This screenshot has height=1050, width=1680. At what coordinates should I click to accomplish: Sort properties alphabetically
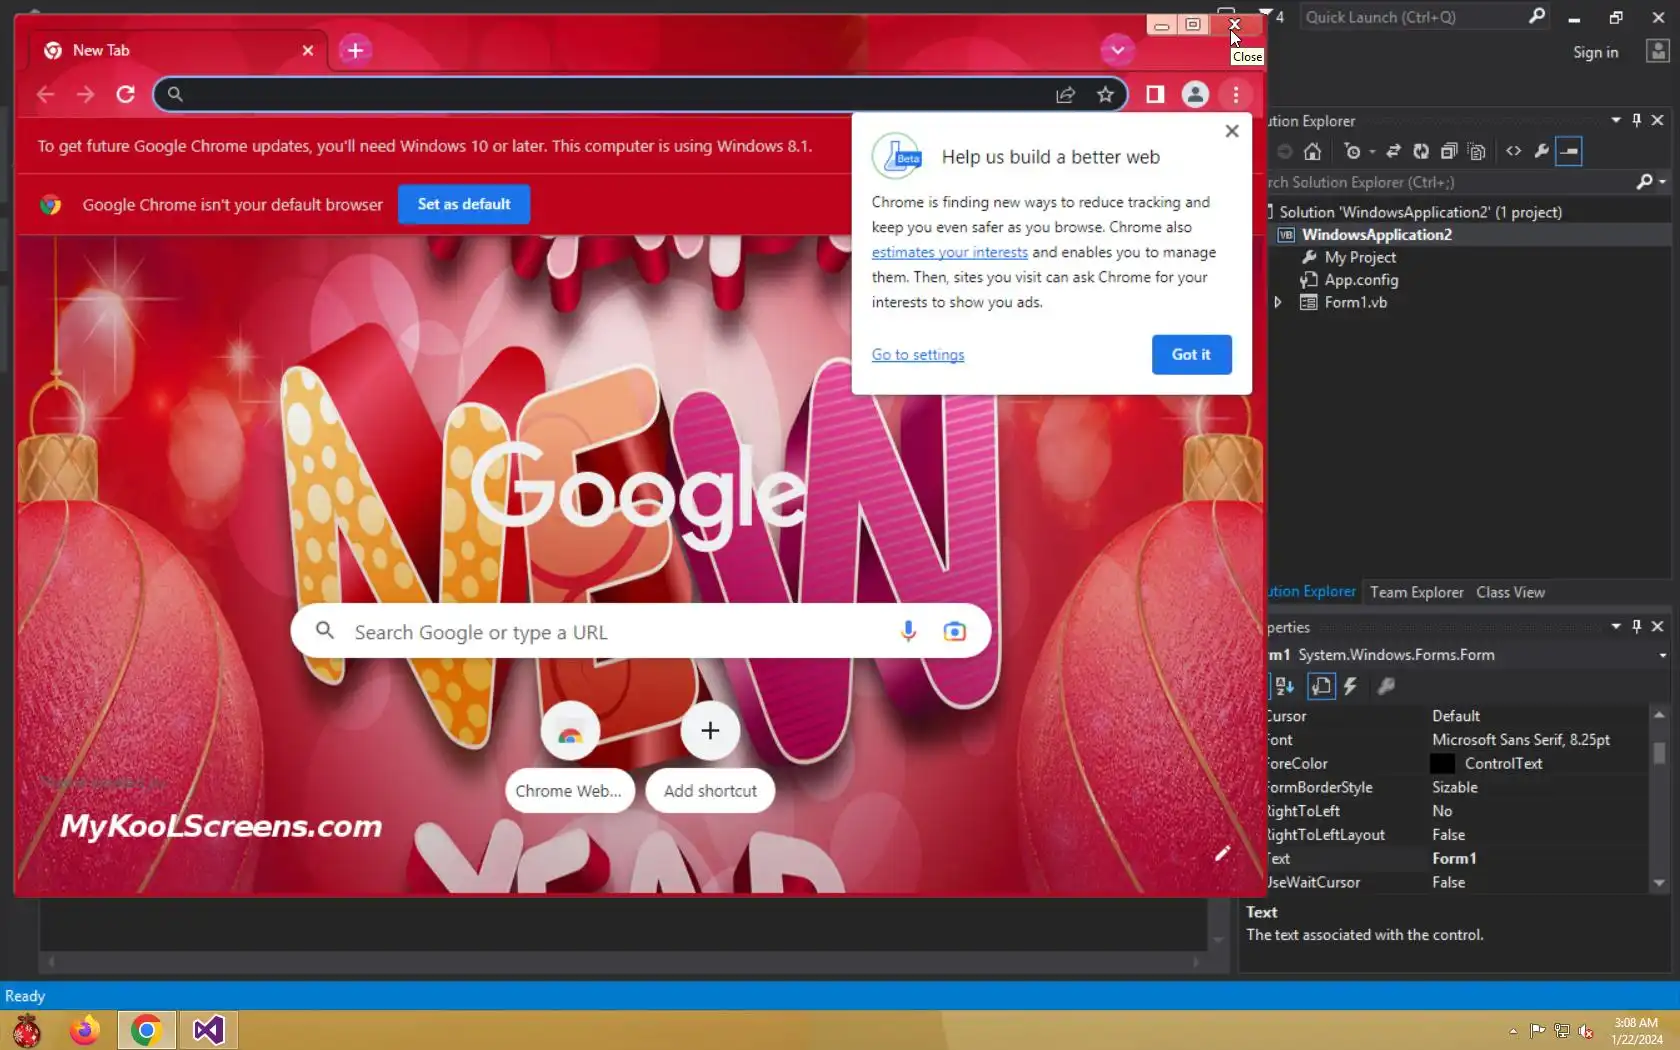point(1284,686)
